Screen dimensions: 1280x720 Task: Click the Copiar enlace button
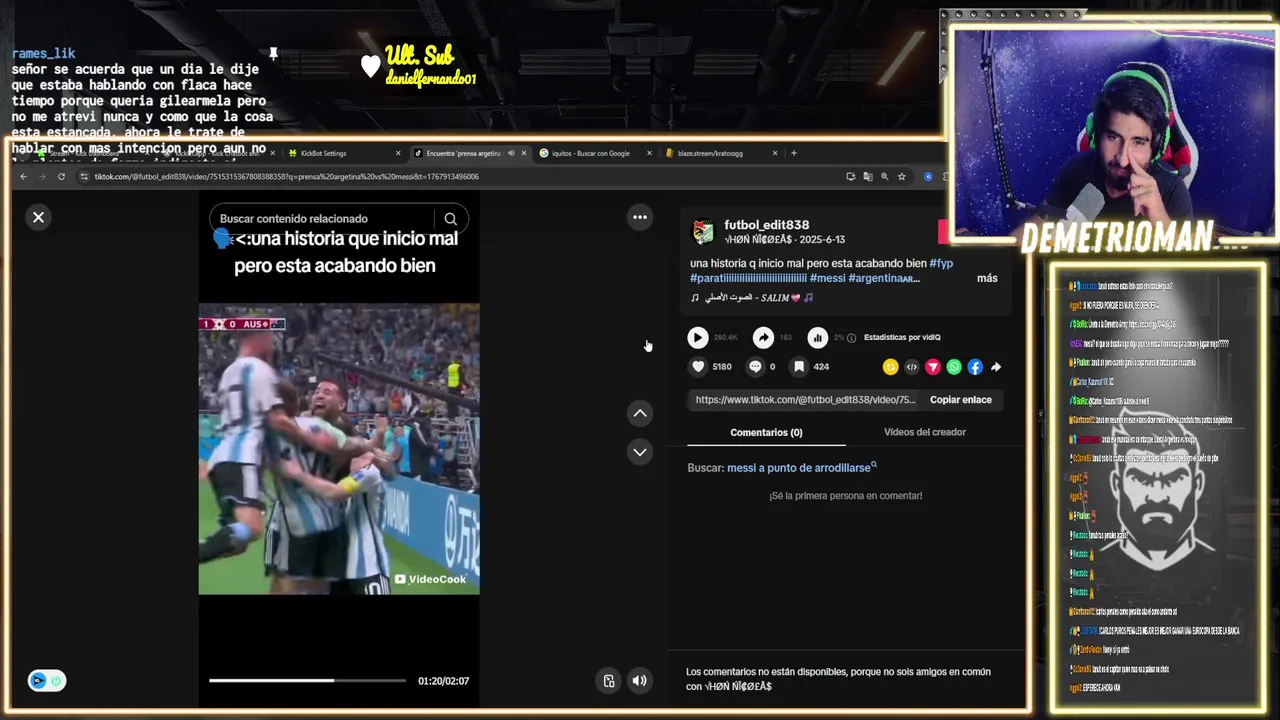961,400
